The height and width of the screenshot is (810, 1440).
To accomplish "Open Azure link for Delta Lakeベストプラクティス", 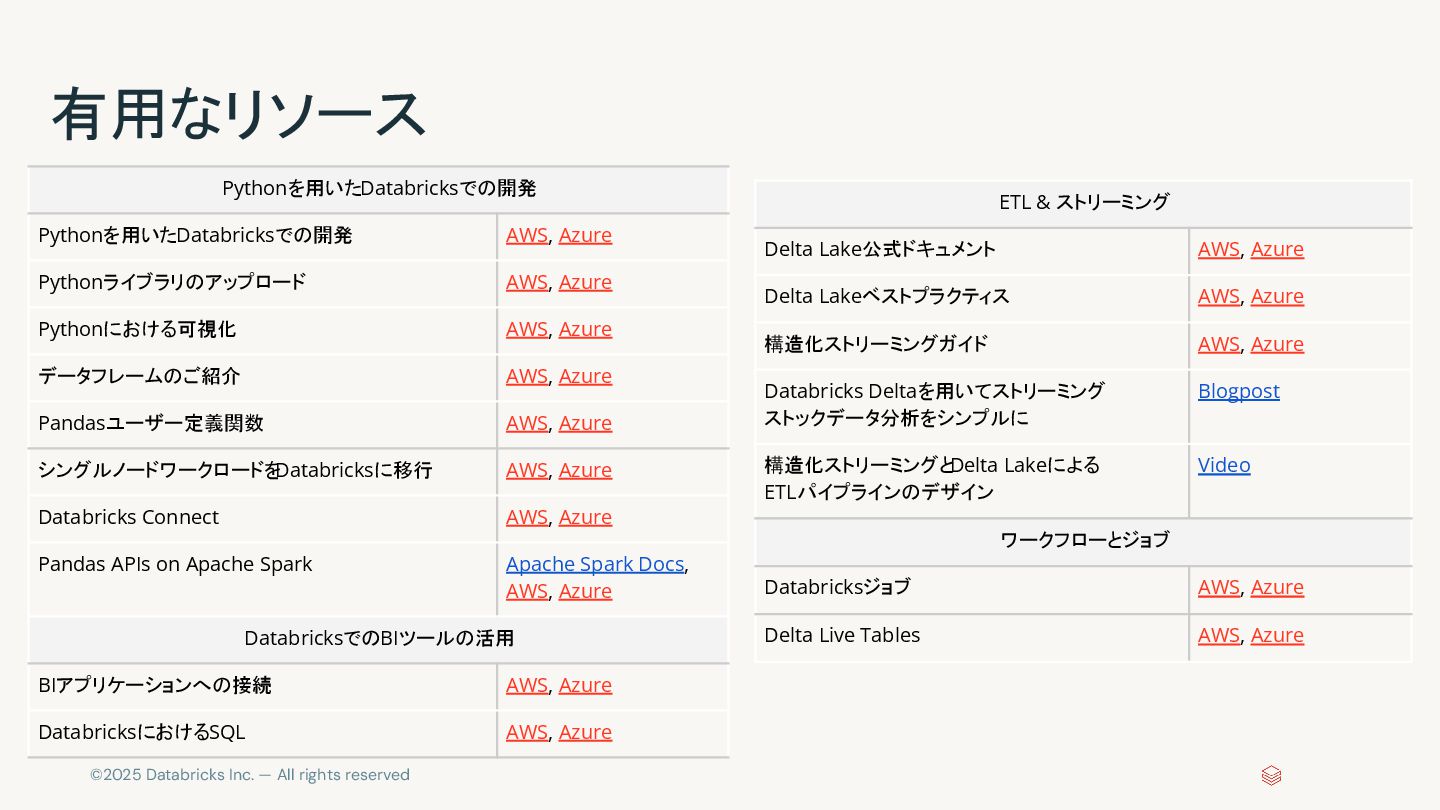I will point(1277,296).
